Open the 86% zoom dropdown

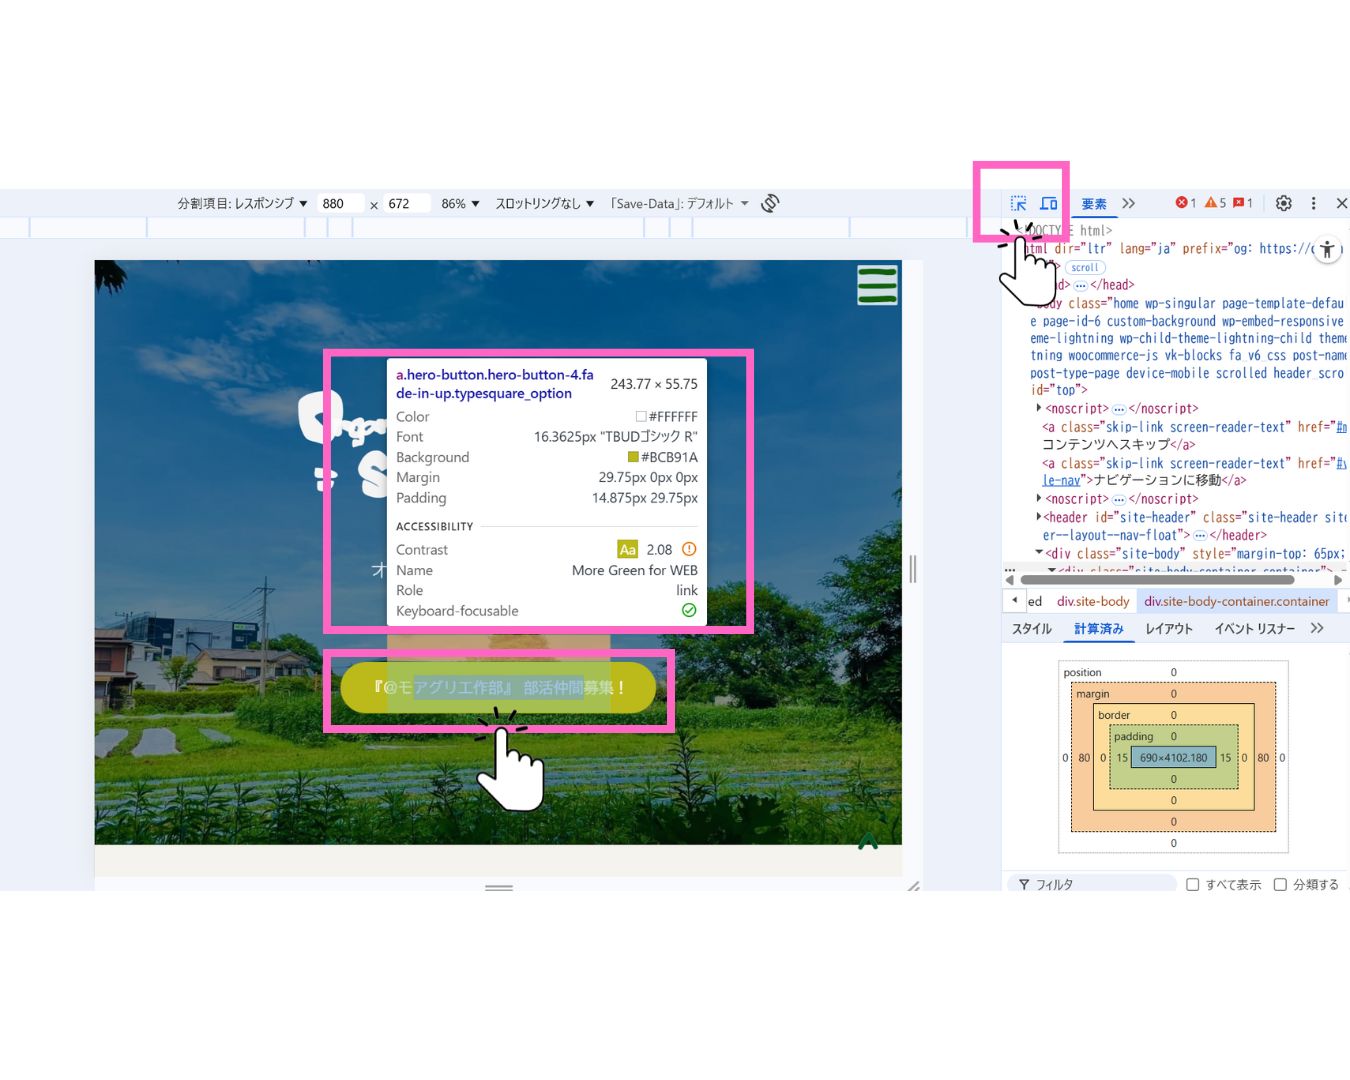point(460,203)
